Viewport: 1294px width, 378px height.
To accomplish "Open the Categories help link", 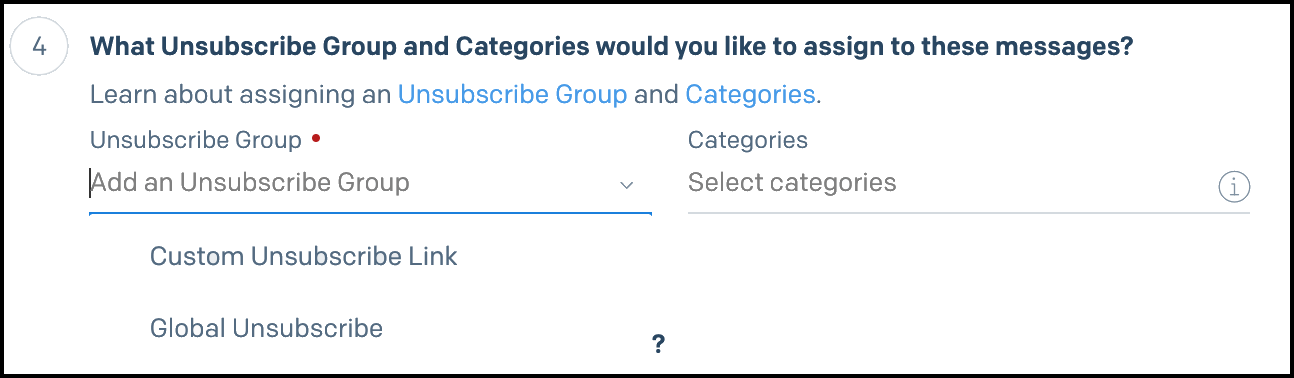I will coord(750,95).
